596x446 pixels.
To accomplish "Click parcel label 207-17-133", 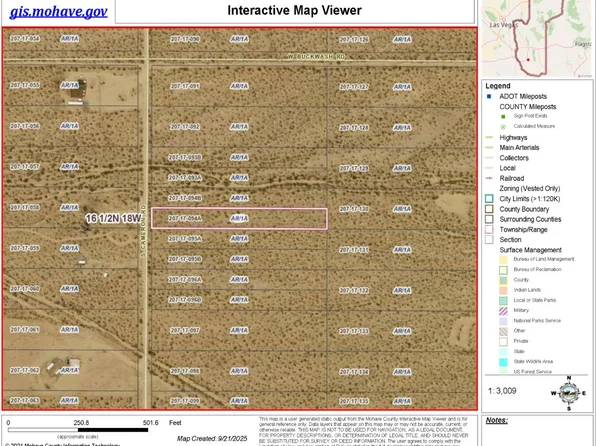I will coord(354,331).
